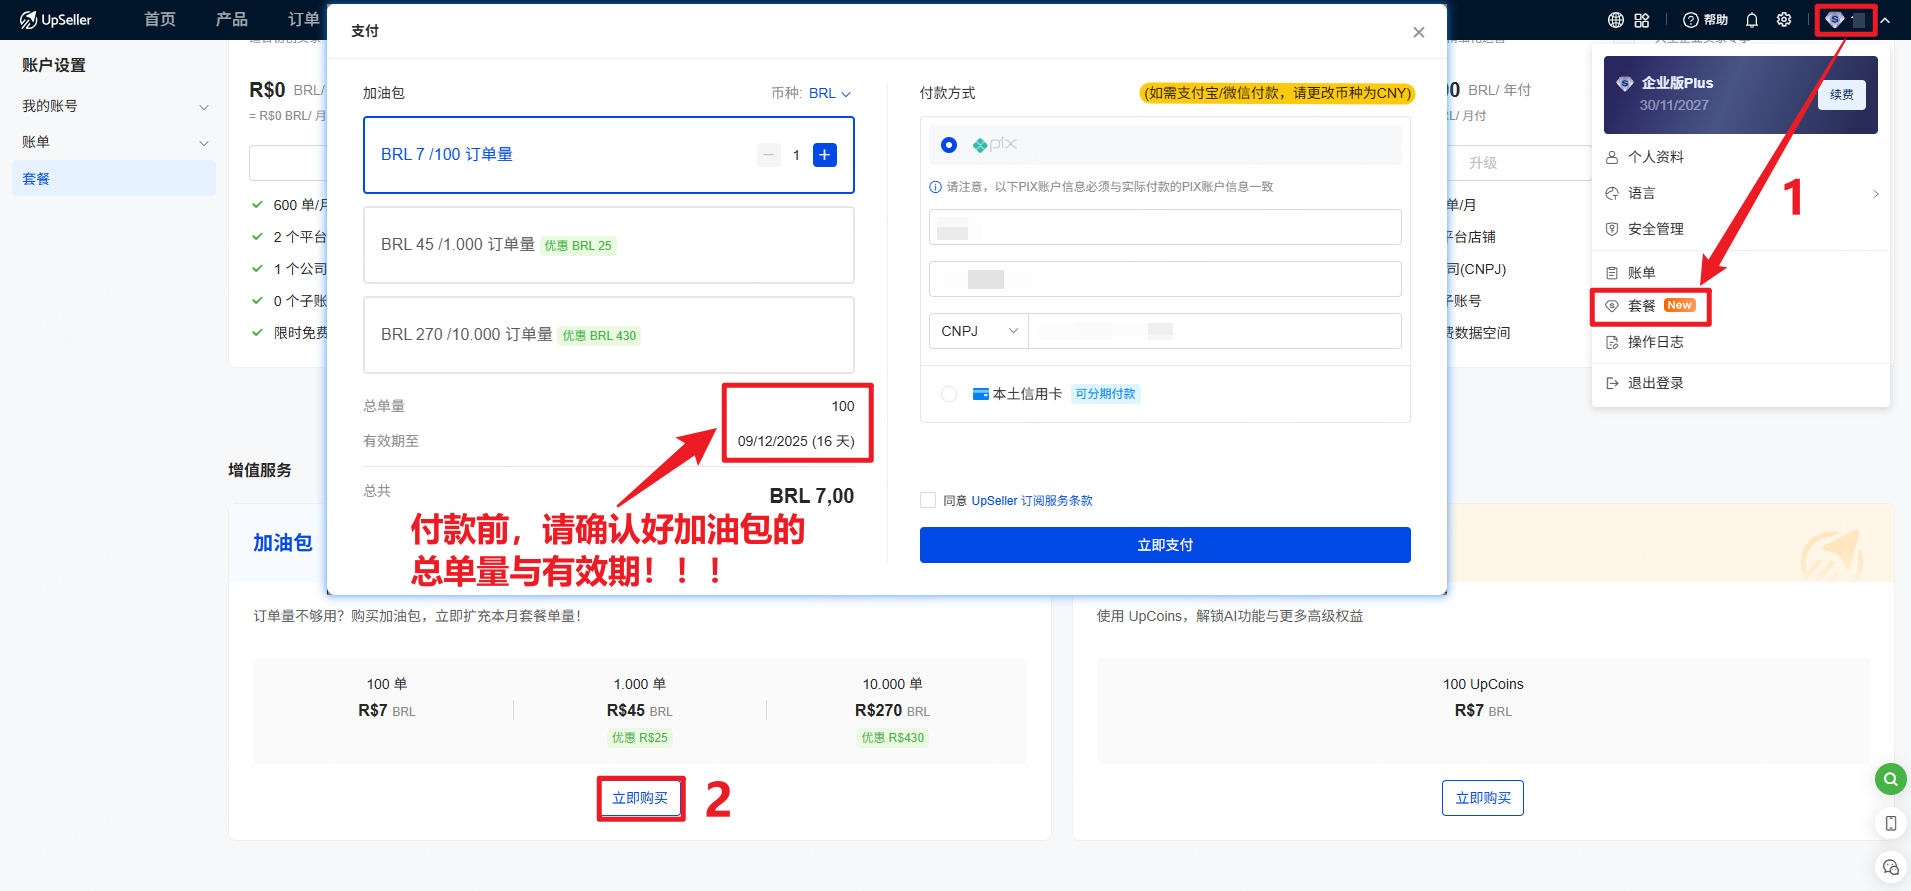
Task: Click the mobile phone floating icon
Action: (x=1890, y=823)
